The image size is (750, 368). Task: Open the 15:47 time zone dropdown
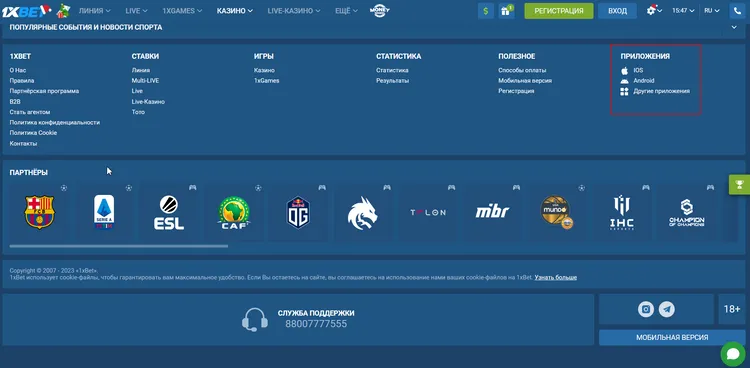[x=683, y=11]
